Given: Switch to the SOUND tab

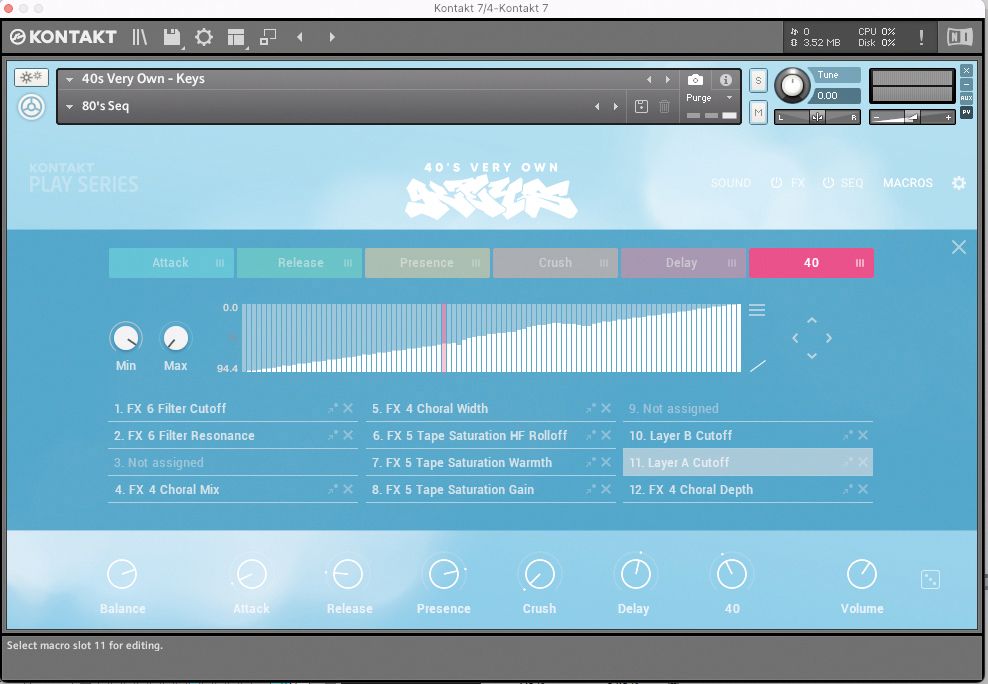Looking at the screenshot, I should [730, 183].
